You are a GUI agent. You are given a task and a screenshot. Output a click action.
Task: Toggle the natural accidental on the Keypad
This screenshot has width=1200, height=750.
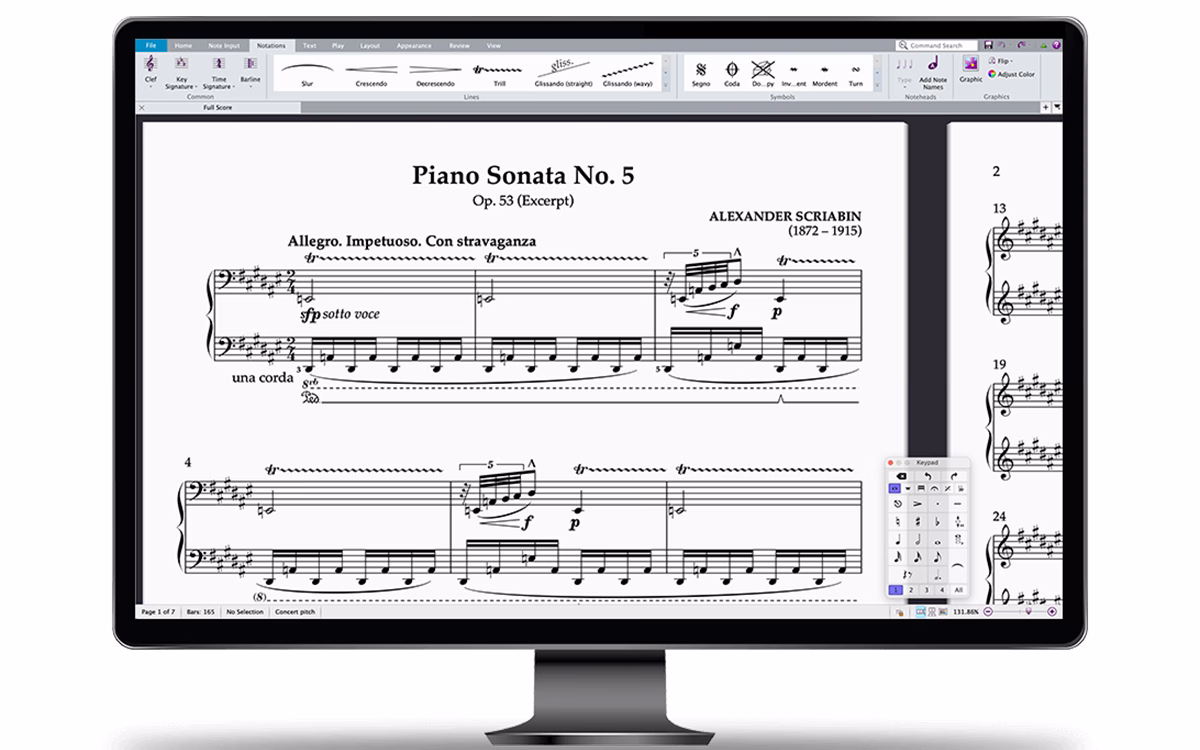(x=898, y=522)
